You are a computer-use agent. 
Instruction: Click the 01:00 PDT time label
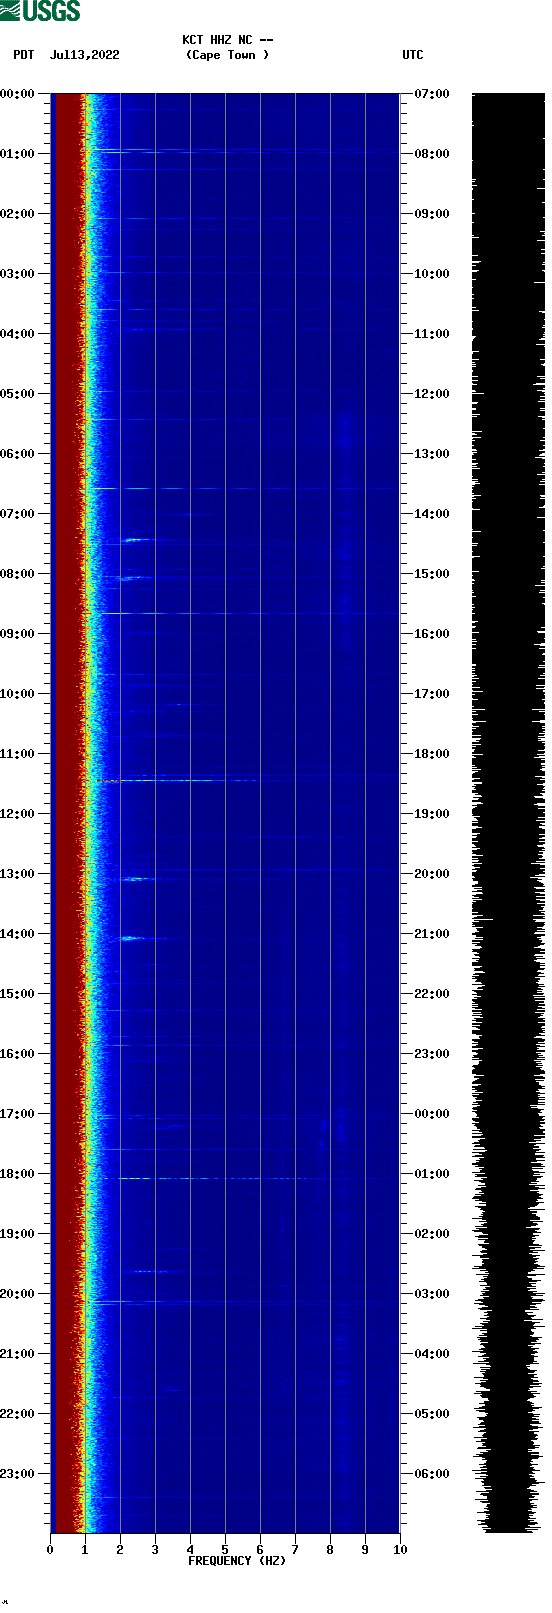[x=18, y=154]
